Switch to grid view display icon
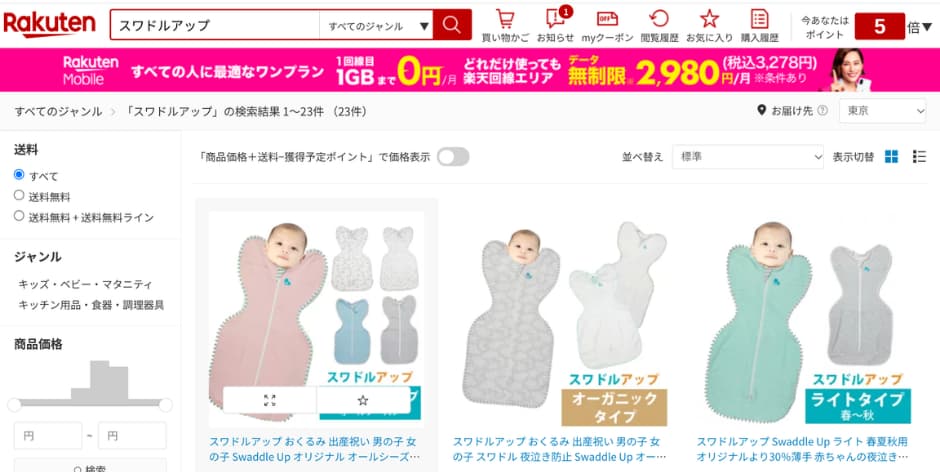 point(891,157)
